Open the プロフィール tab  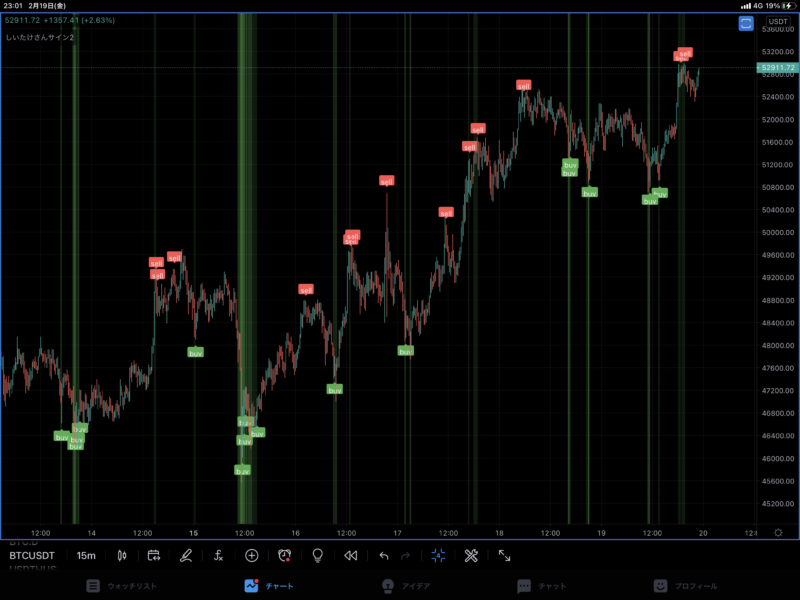pyautogui.click(x=686, y=586)
